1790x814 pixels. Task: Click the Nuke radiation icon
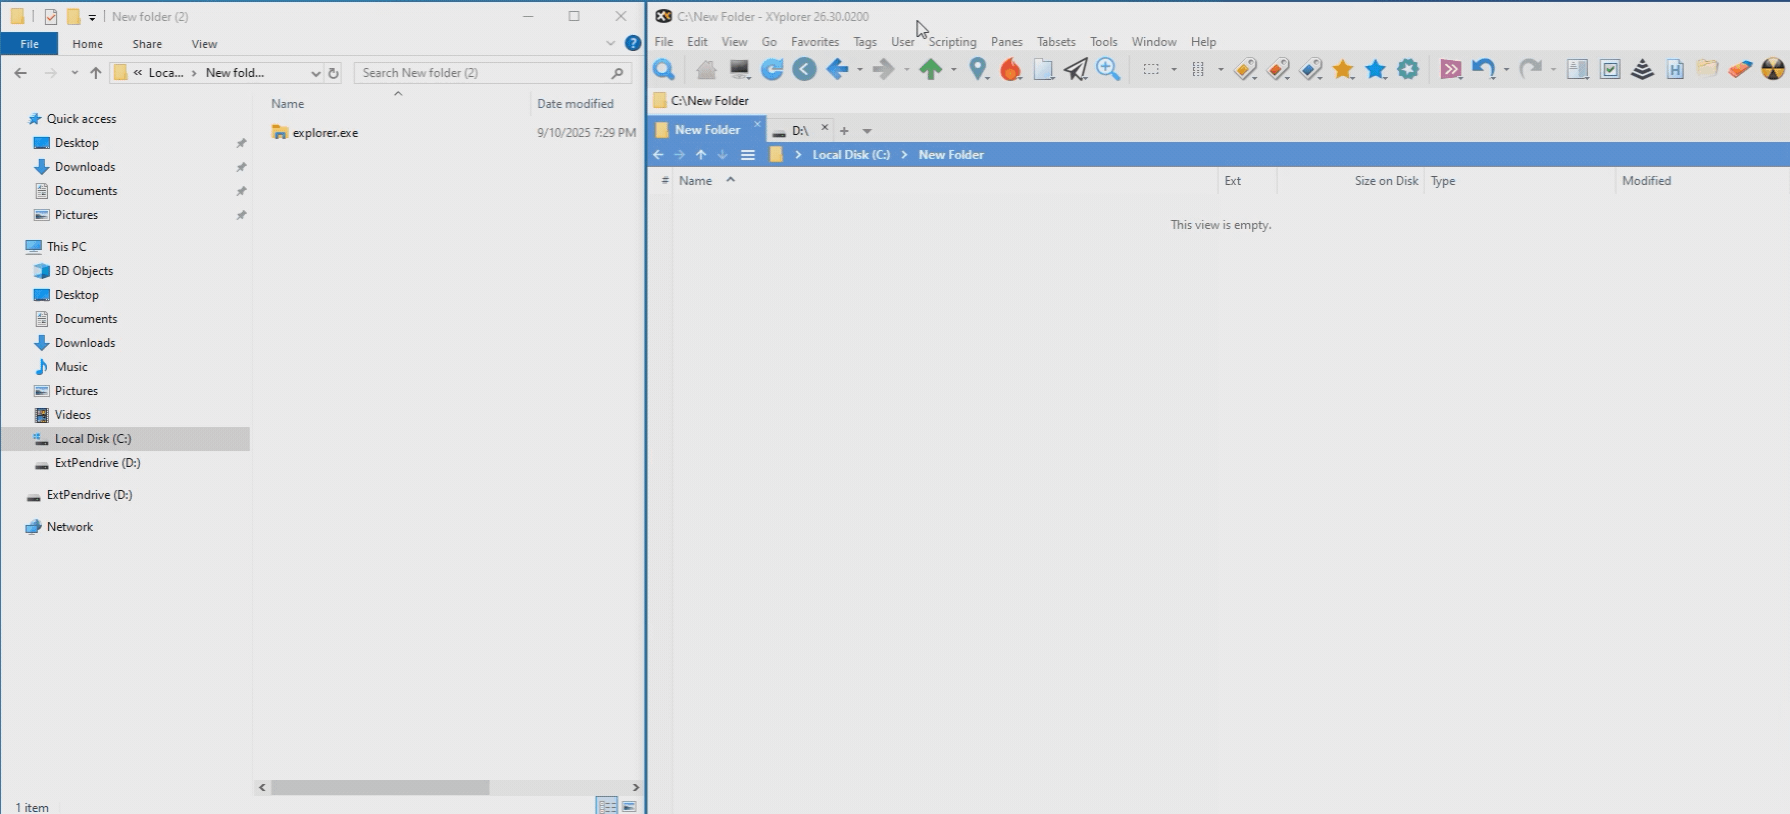click(x=1772, y=69)
